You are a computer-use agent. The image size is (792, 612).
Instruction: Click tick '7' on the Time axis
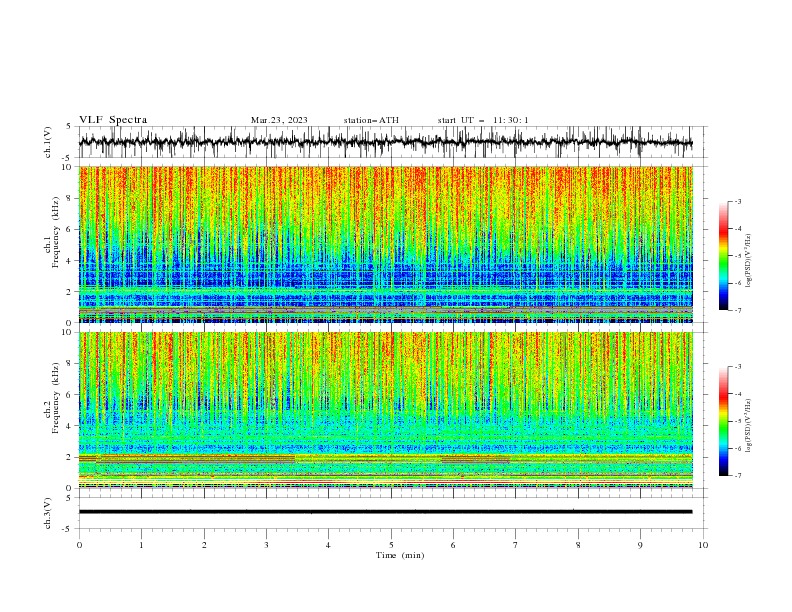click(516, 545)
